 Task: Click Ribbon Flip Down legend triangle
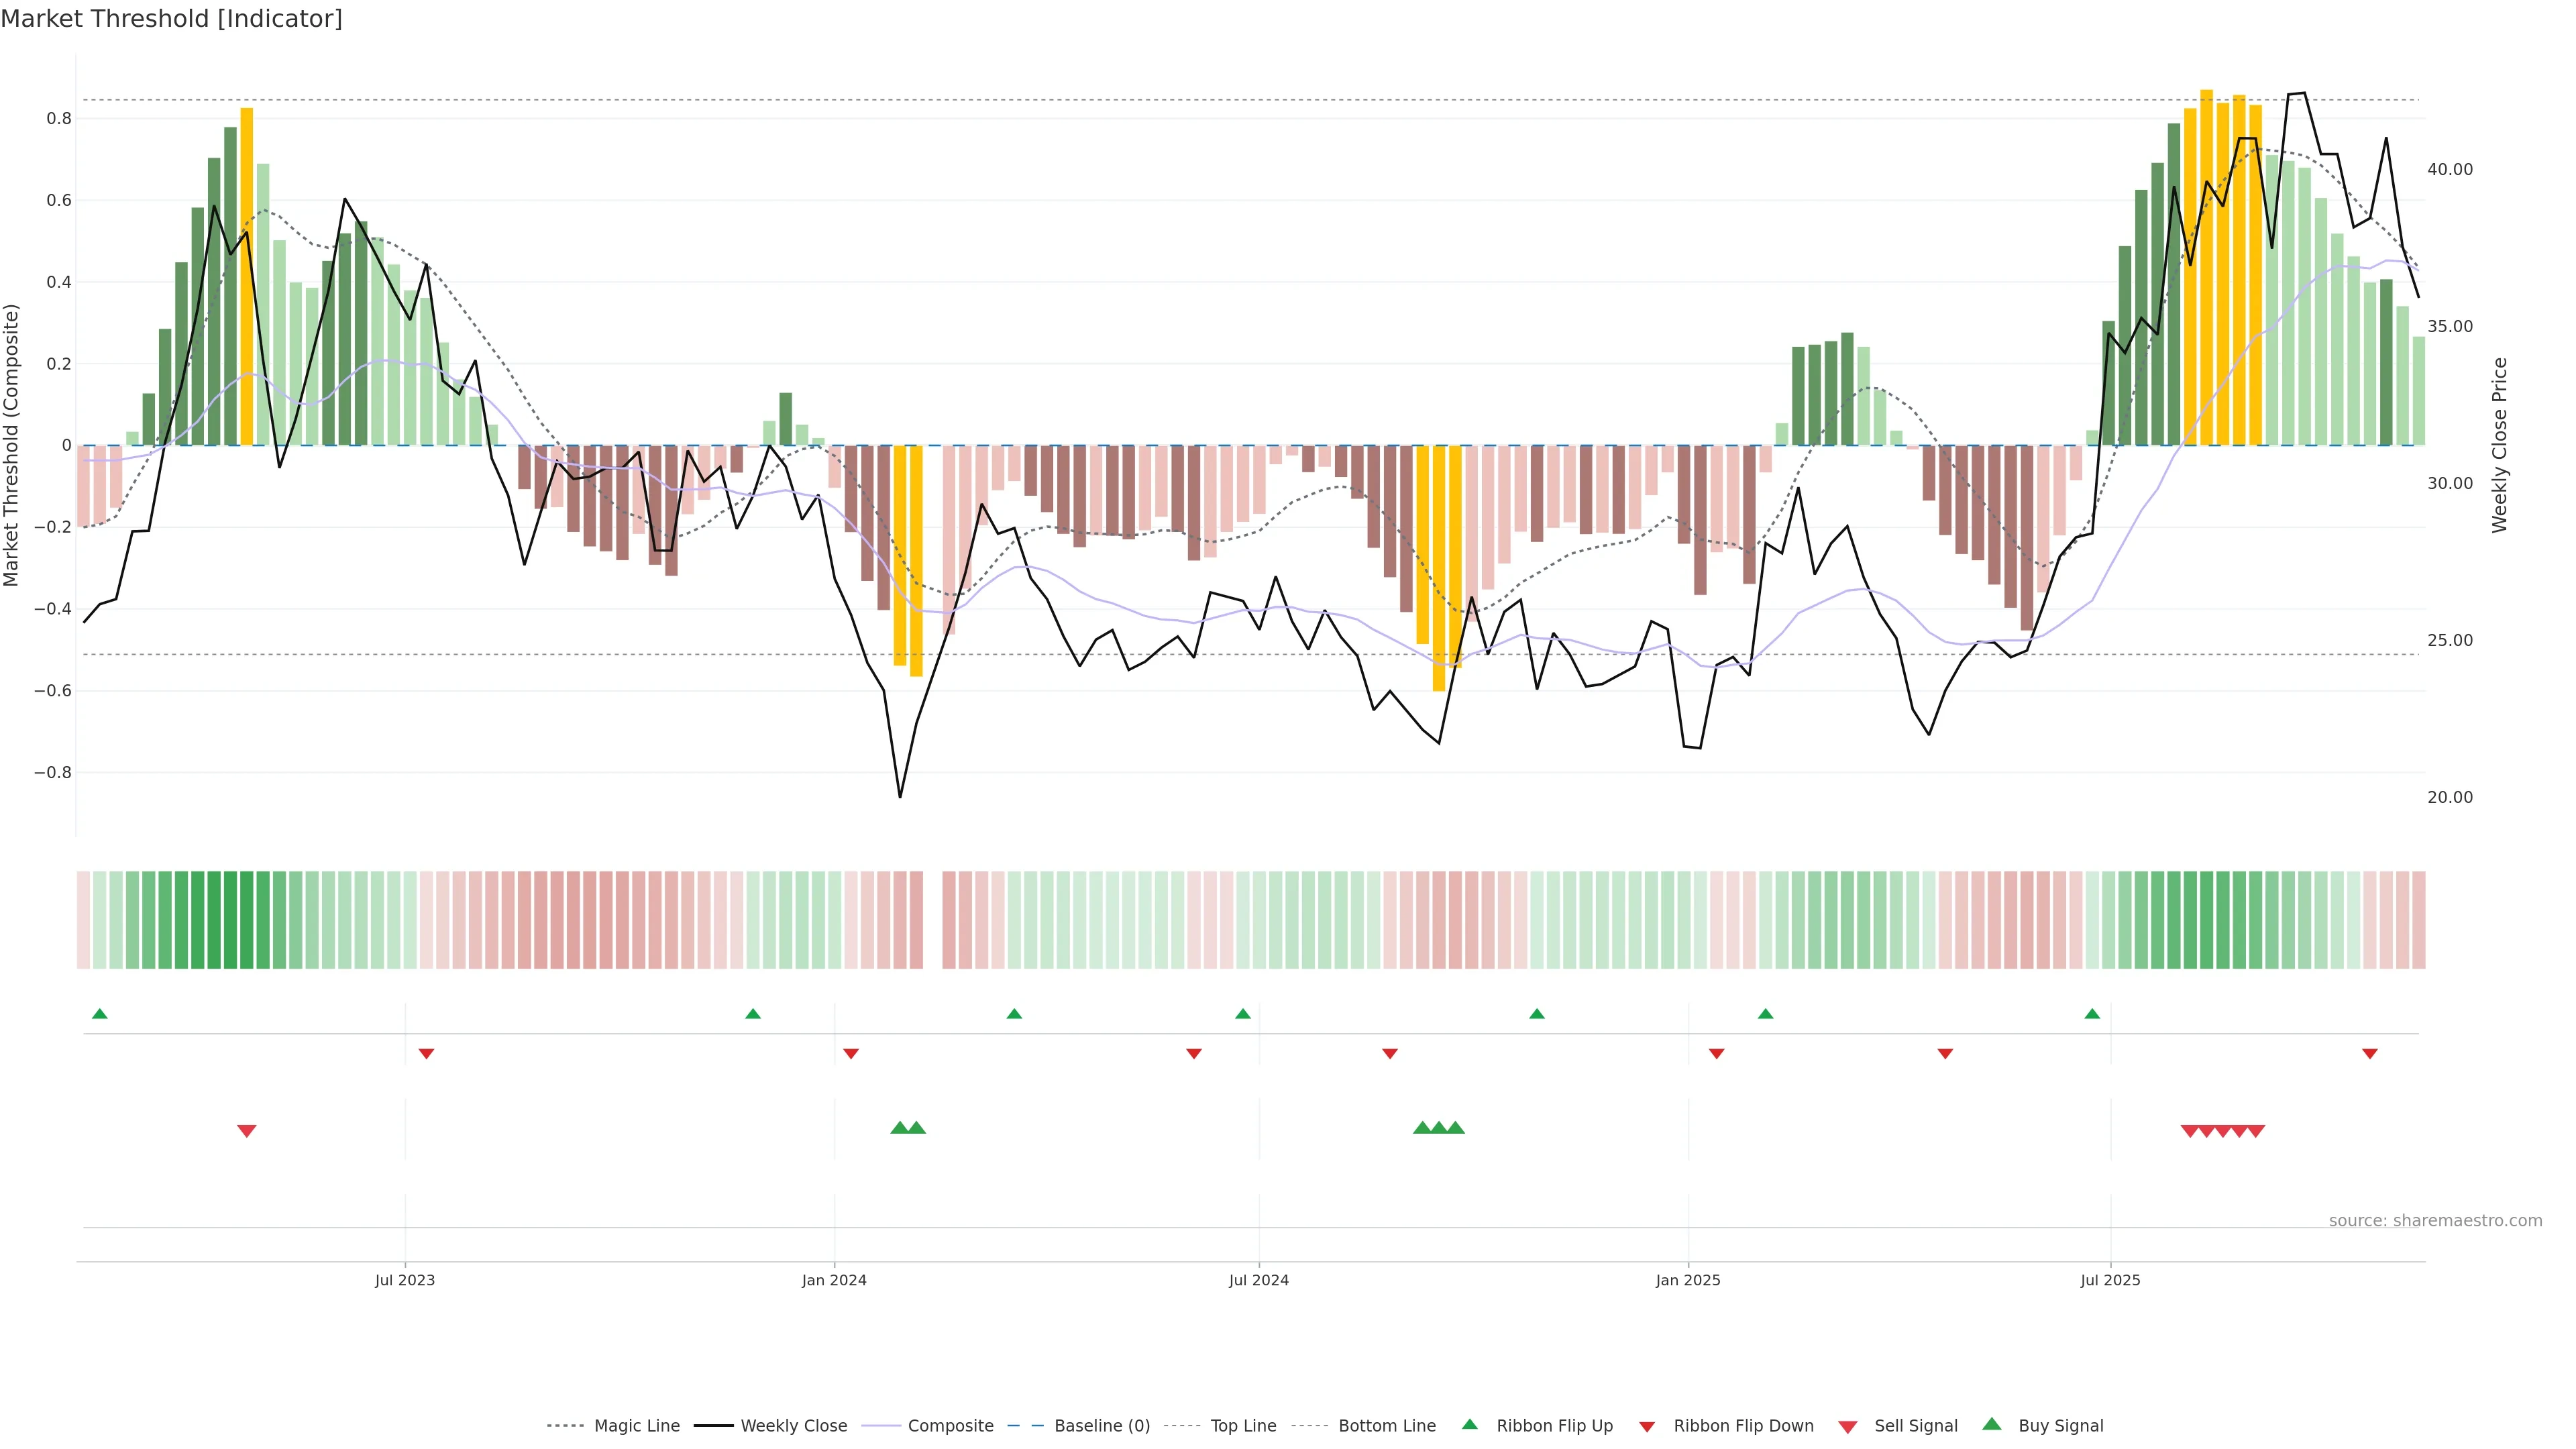pos(1647,1427)
